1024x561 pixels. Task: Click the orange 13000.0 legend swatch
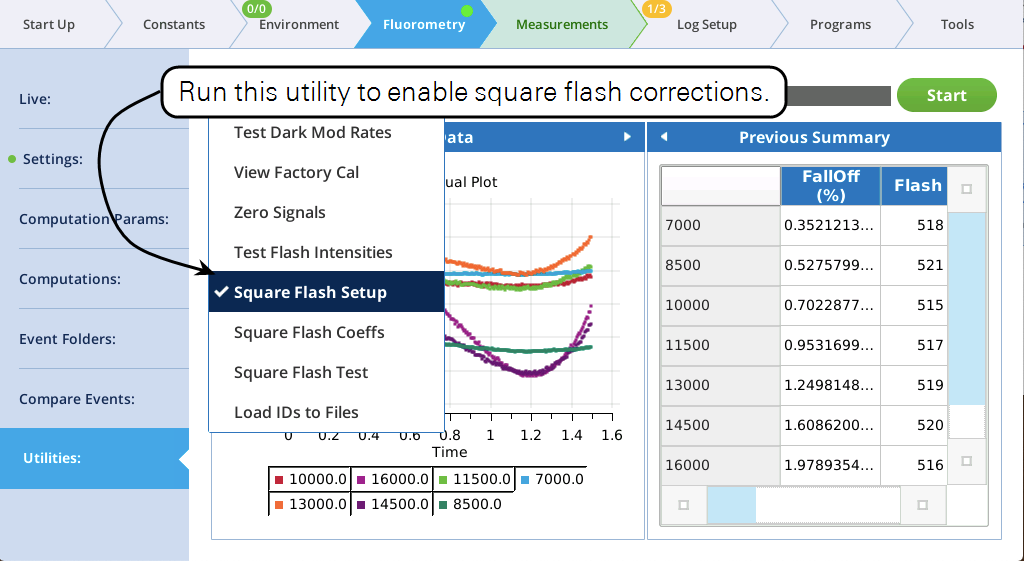click(279, 505)
